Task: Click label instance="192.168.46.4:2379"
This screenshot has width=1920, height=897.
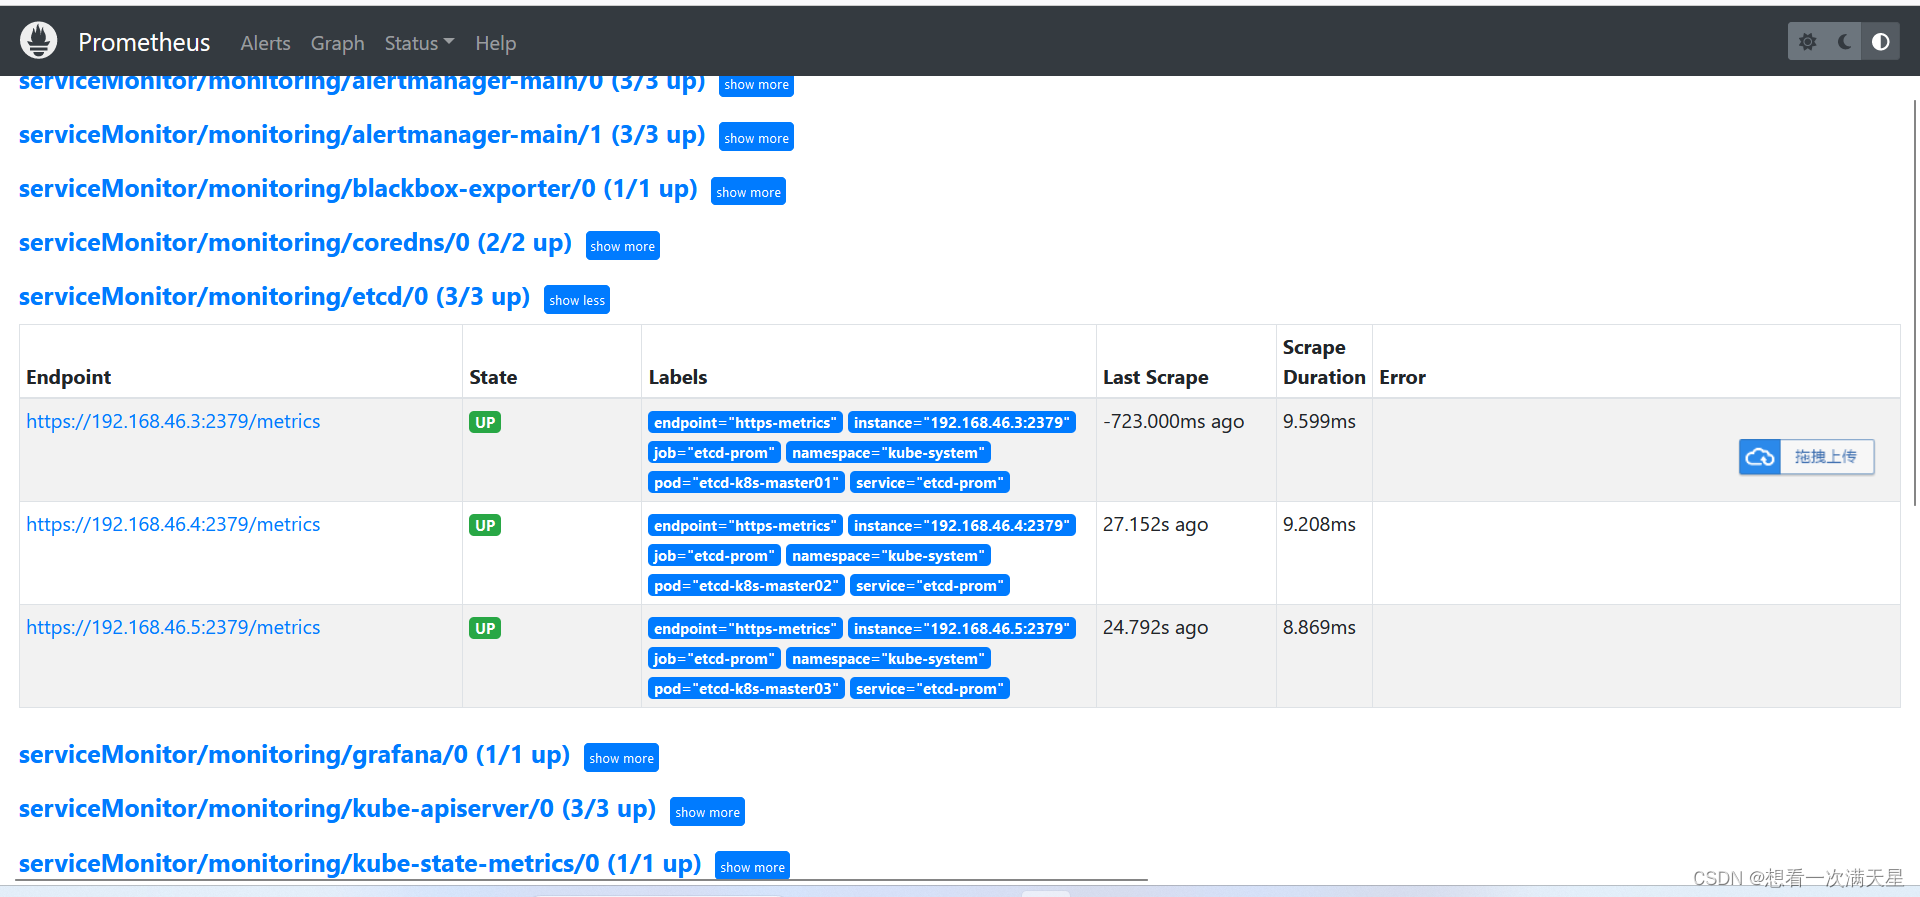Action: (962, 525)
